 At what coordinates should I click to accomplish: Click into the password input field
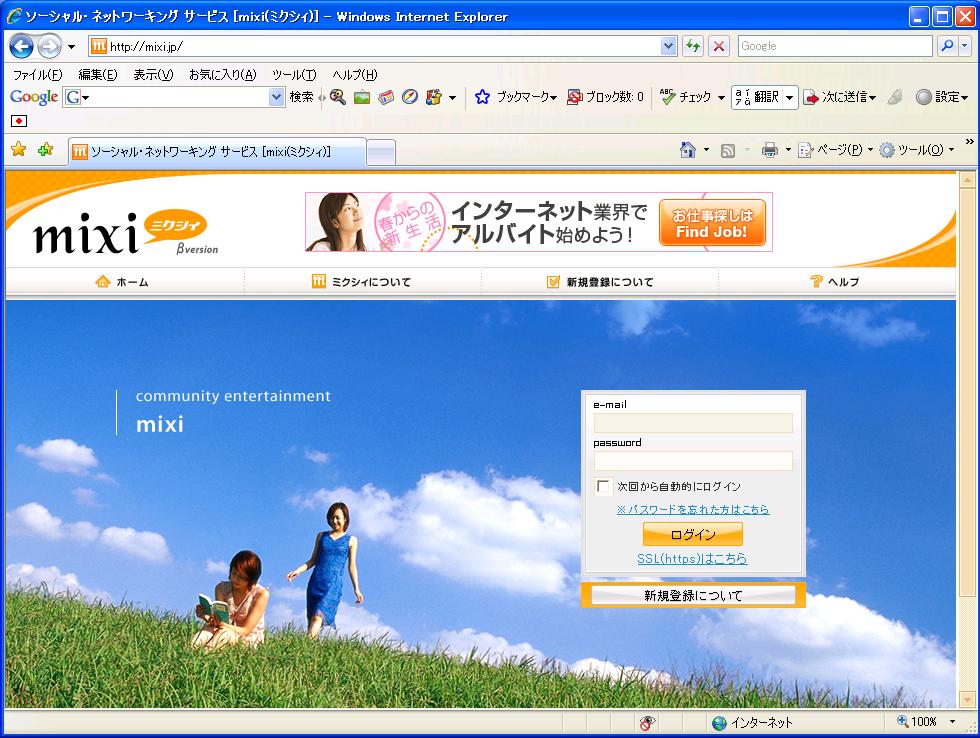(x=692, y=461)
